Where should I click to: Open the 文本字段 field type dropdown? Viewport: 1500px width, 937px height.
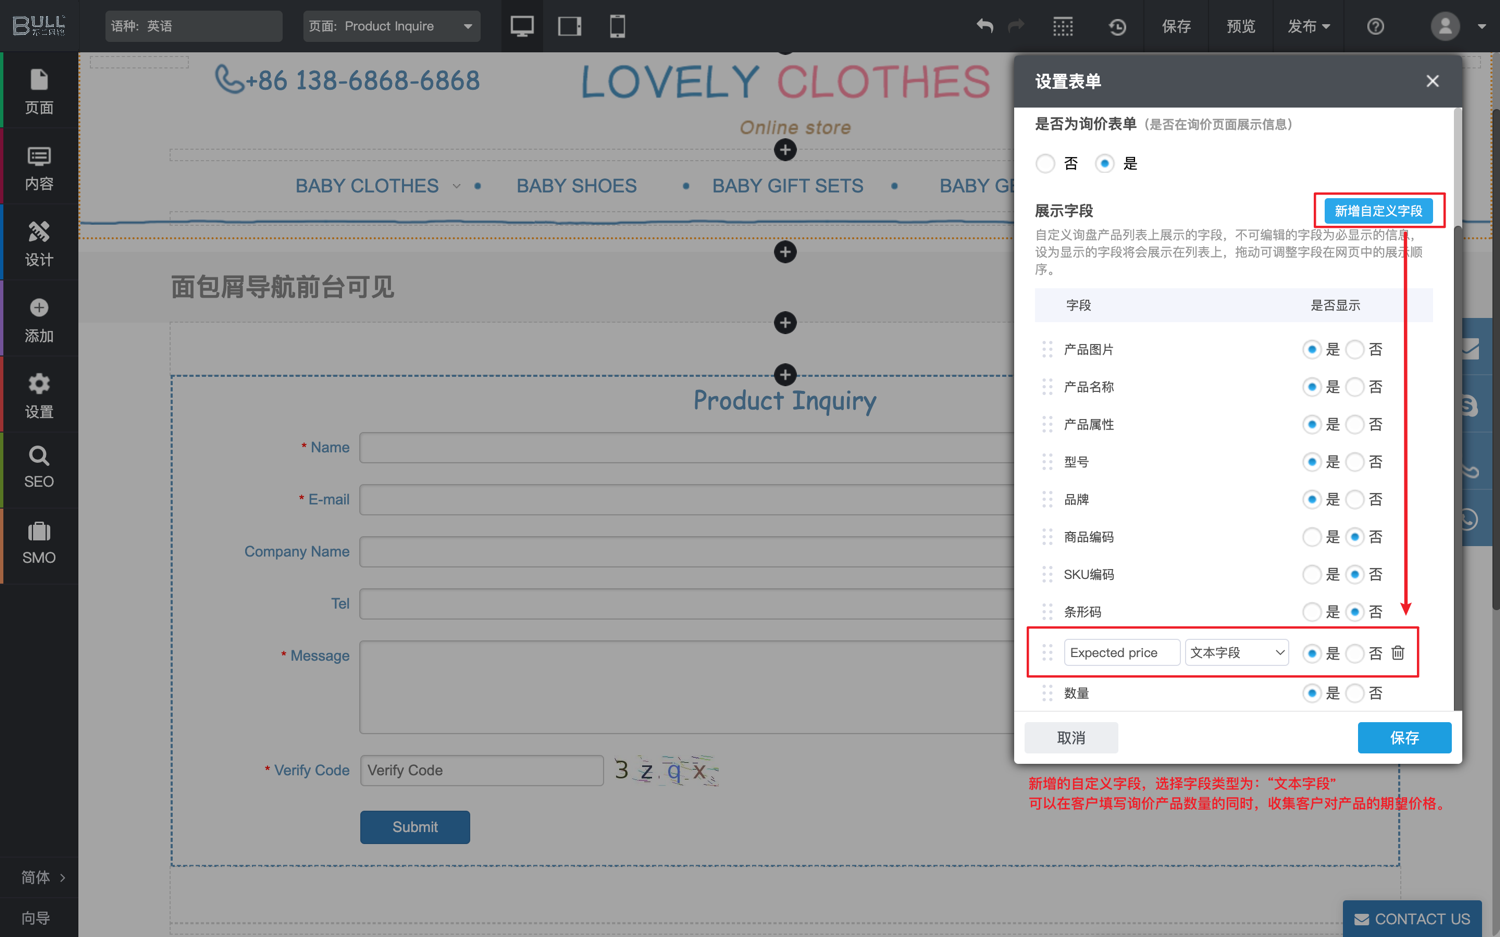pyautogui.click(x=1236, y=653)
